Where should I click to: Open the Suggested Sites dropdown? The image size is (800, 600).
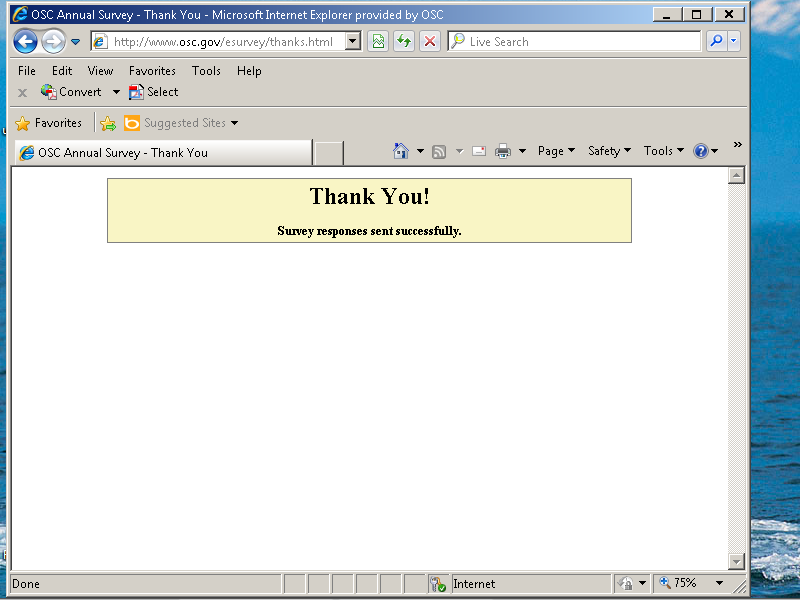tap(181, 123)
